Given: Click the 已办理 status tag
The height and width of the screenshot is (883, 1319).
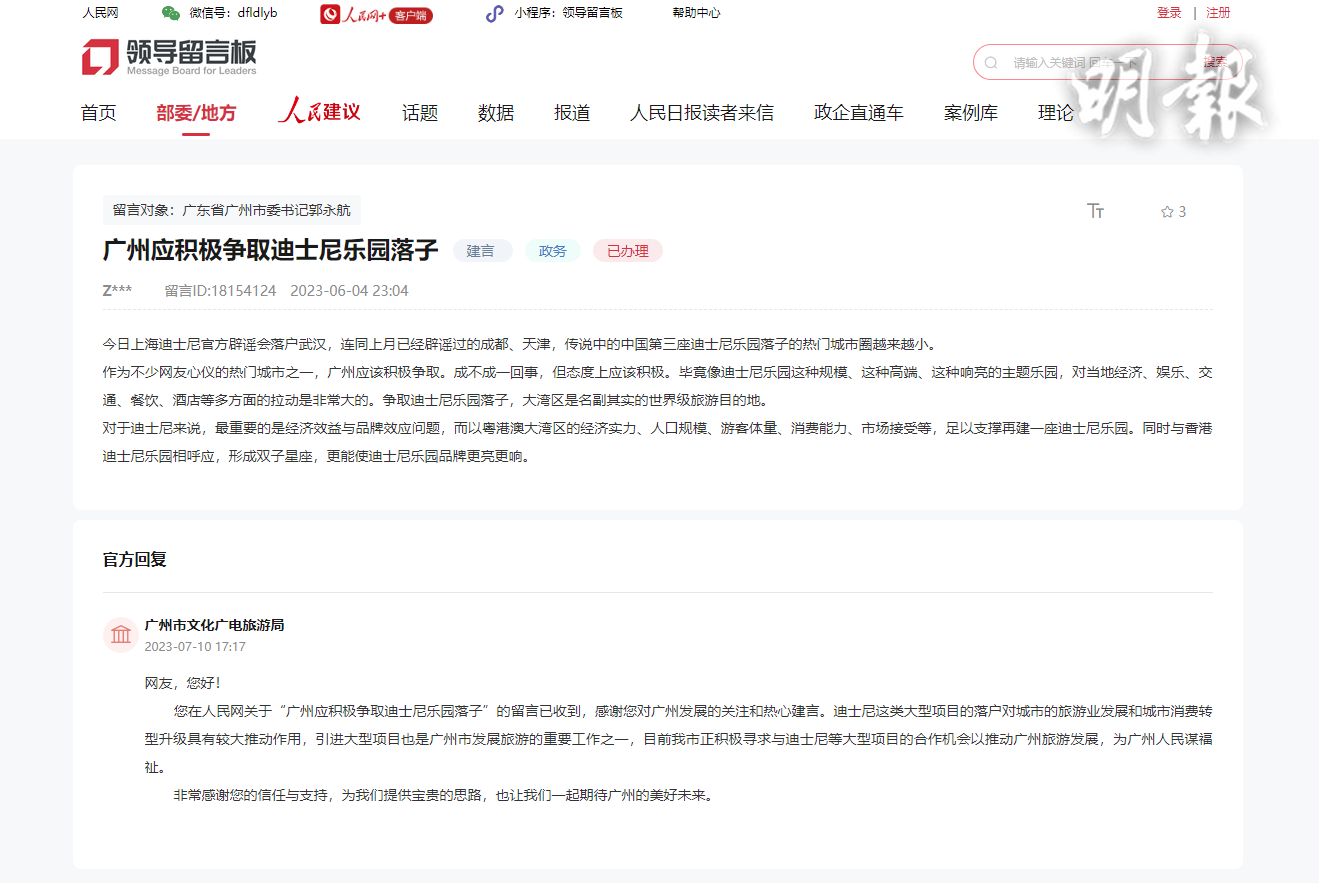Looking at the screenshot, I should [x=627, y=251].
